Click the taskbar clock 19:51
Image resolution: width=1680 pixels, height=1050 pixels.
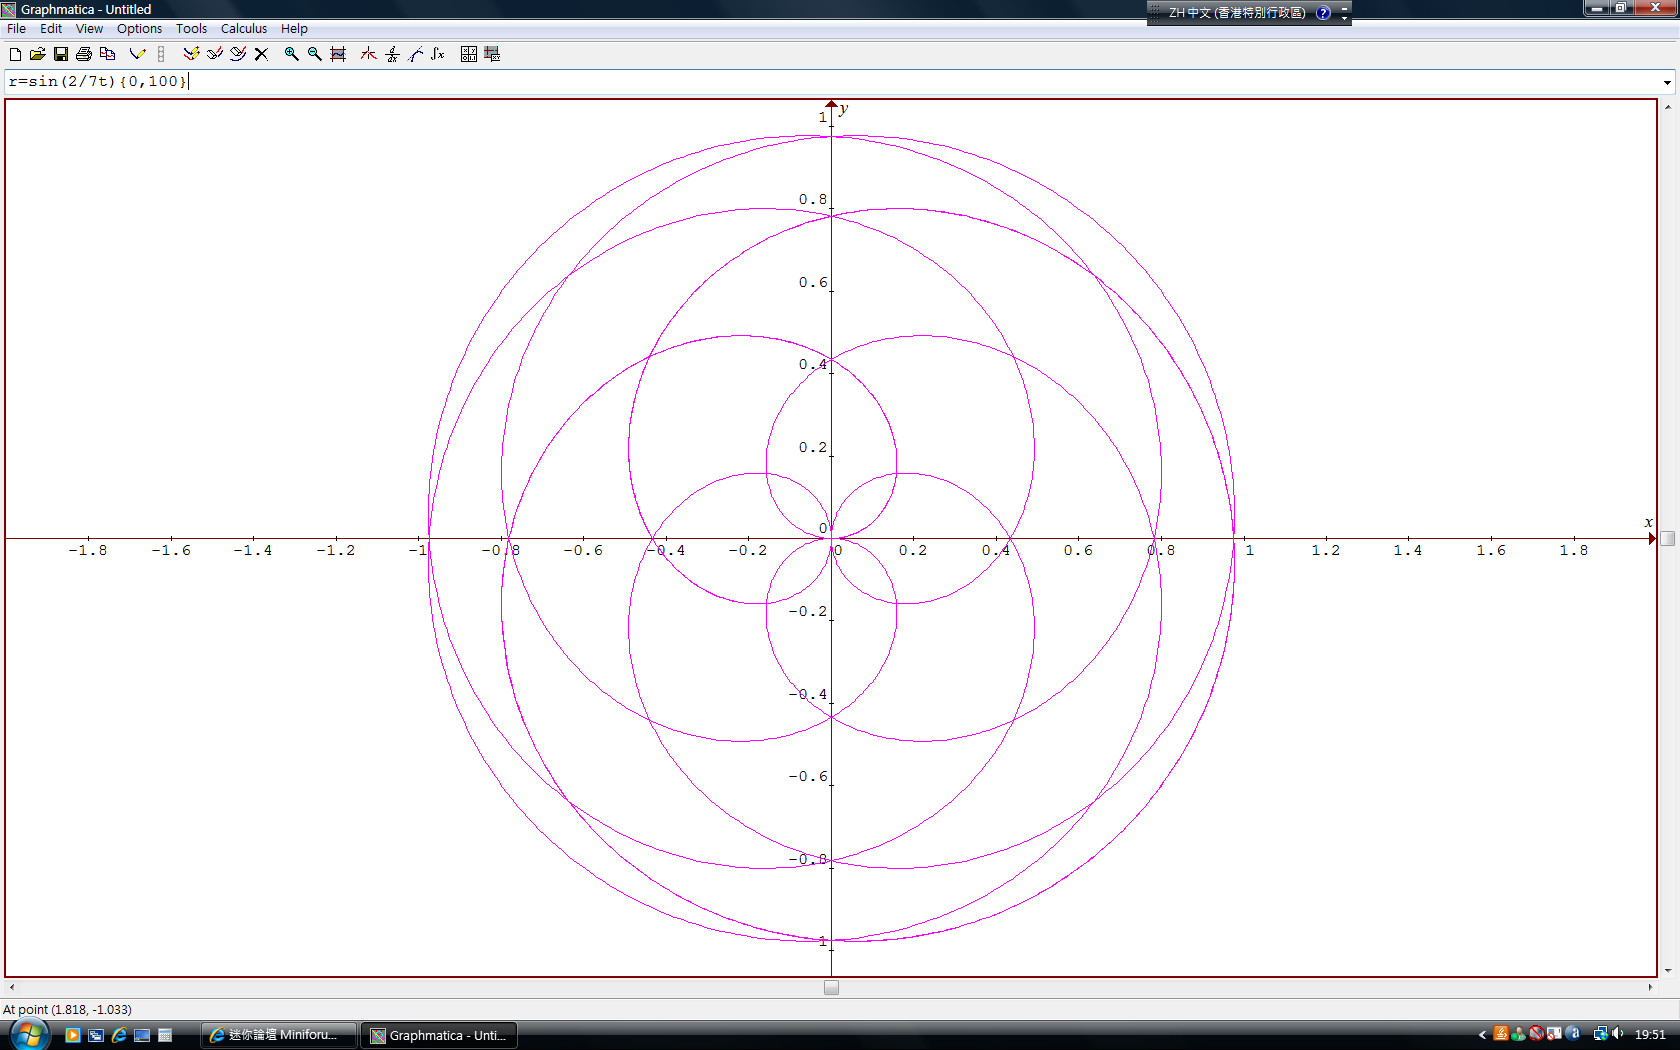click(x=1650, y=1035)
